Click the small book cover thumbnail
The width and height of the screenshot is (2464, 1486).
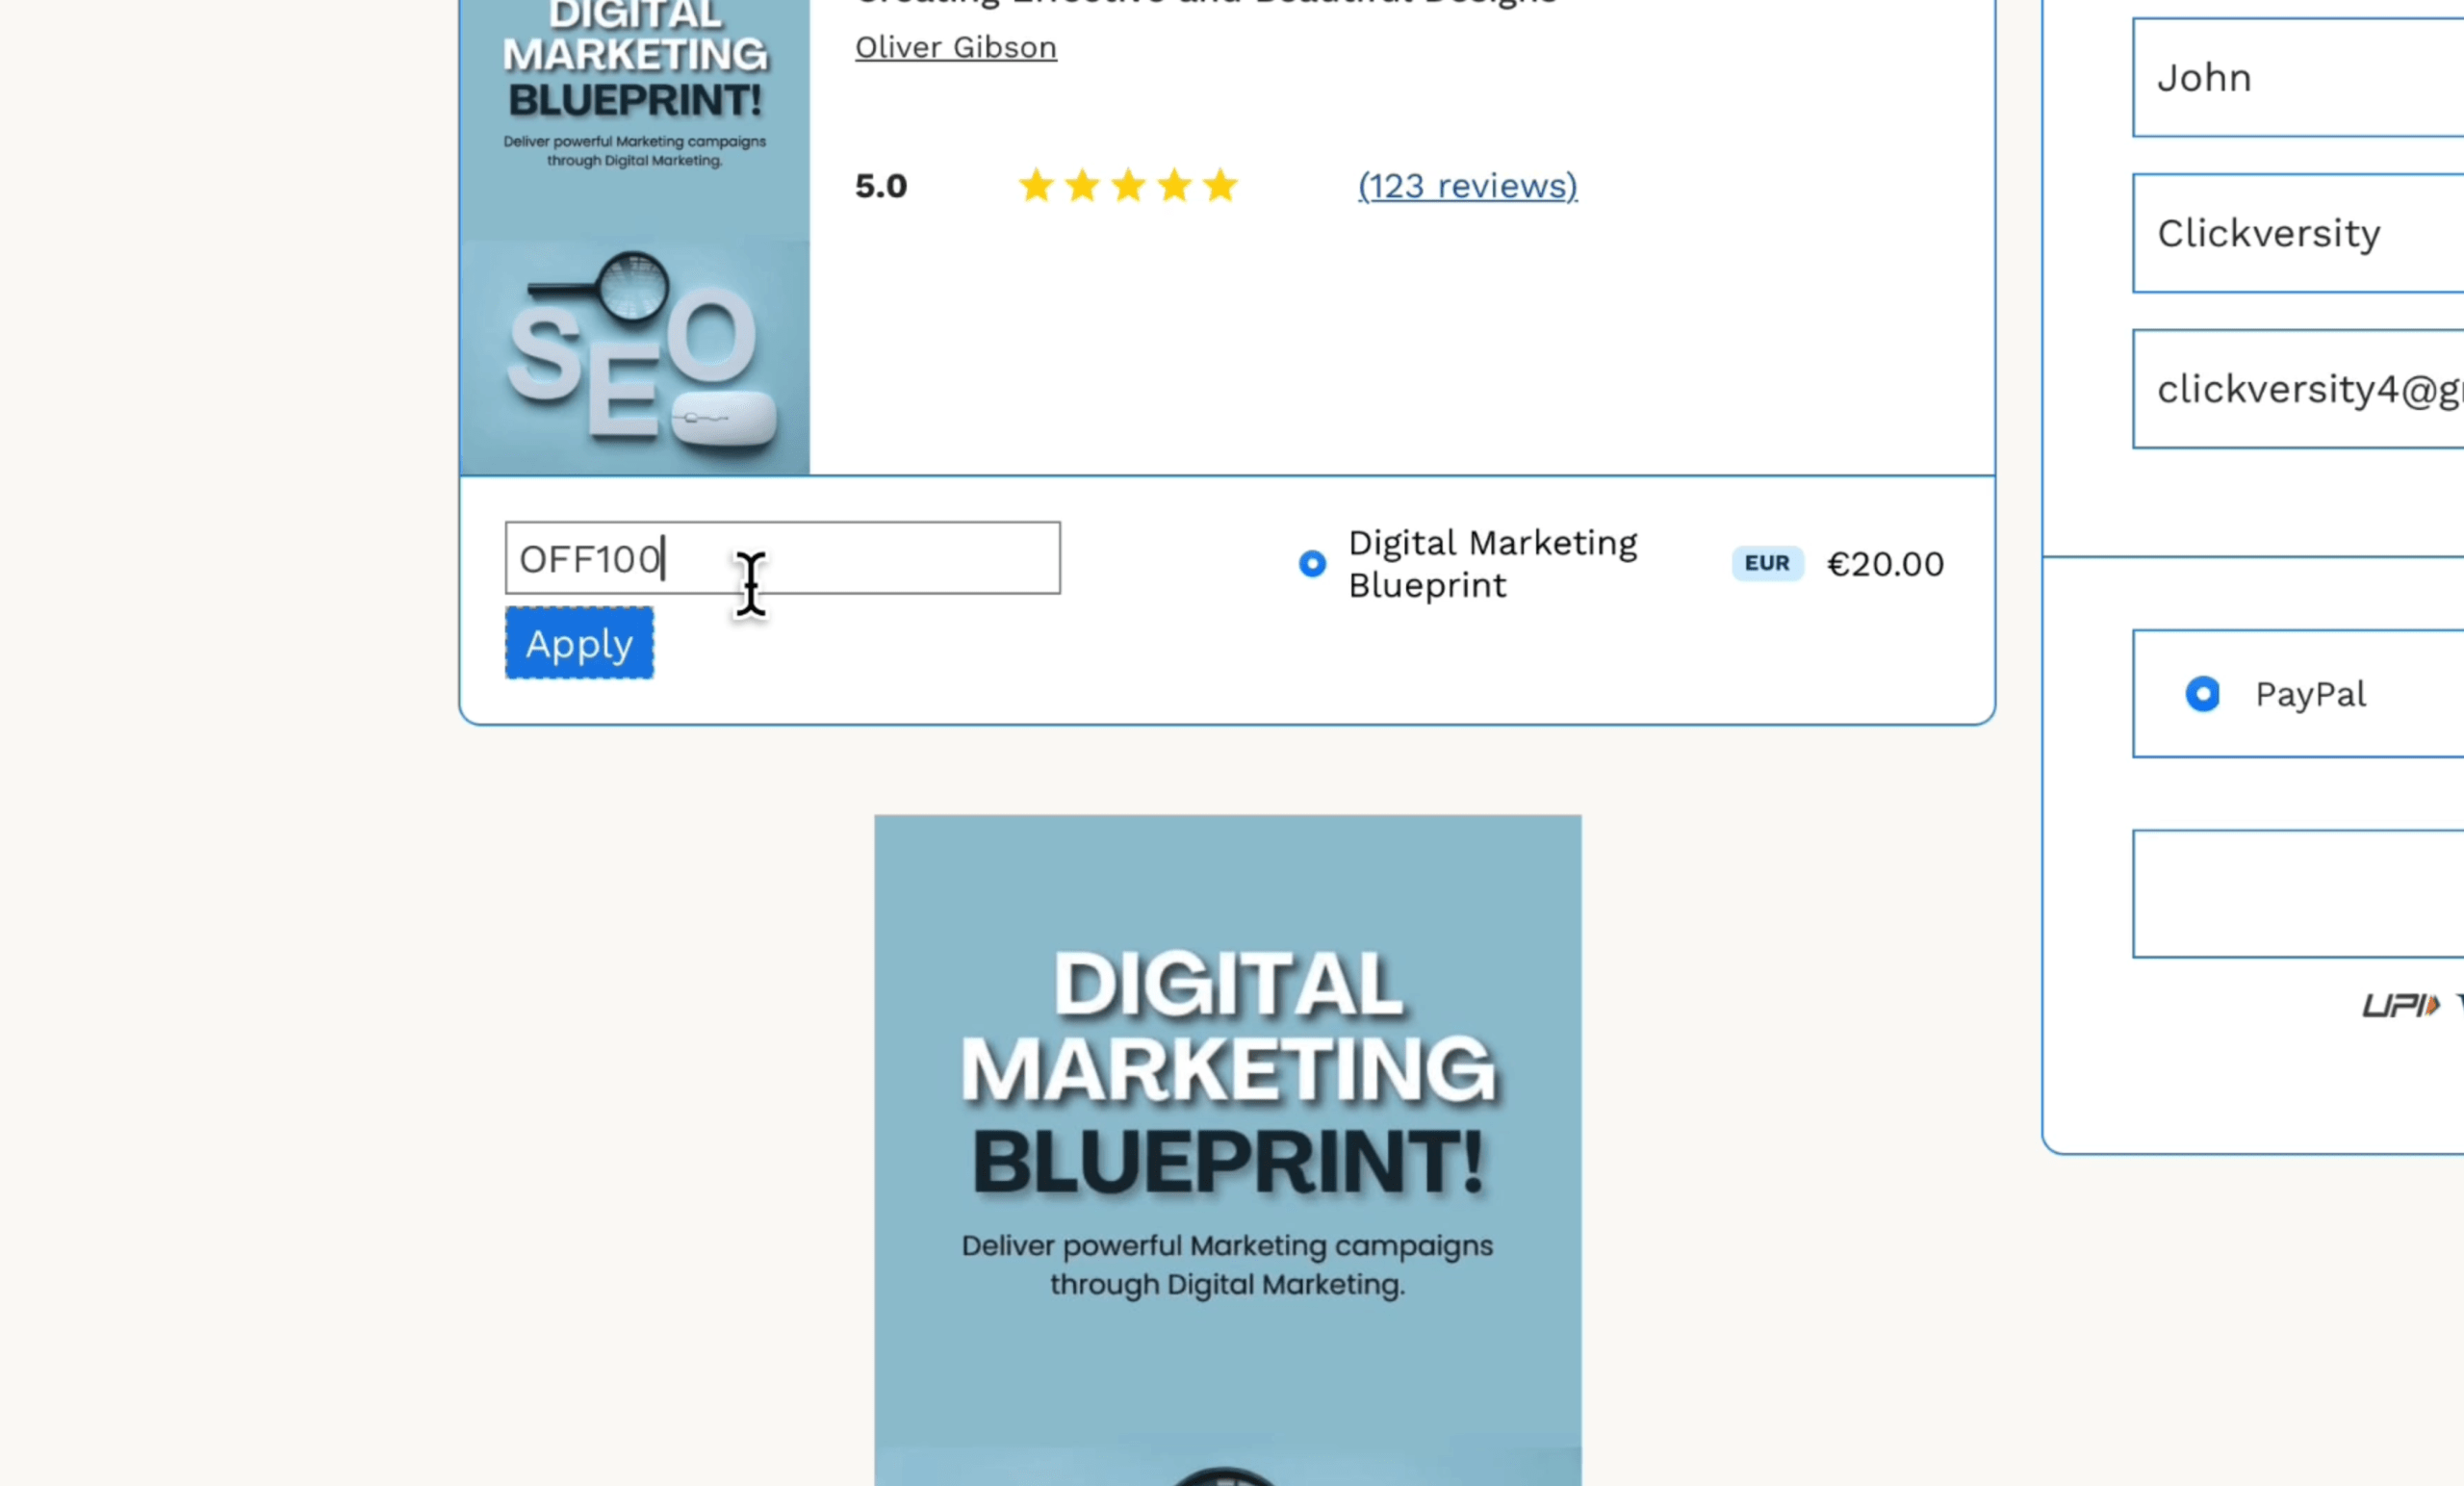tap(635, 237)
